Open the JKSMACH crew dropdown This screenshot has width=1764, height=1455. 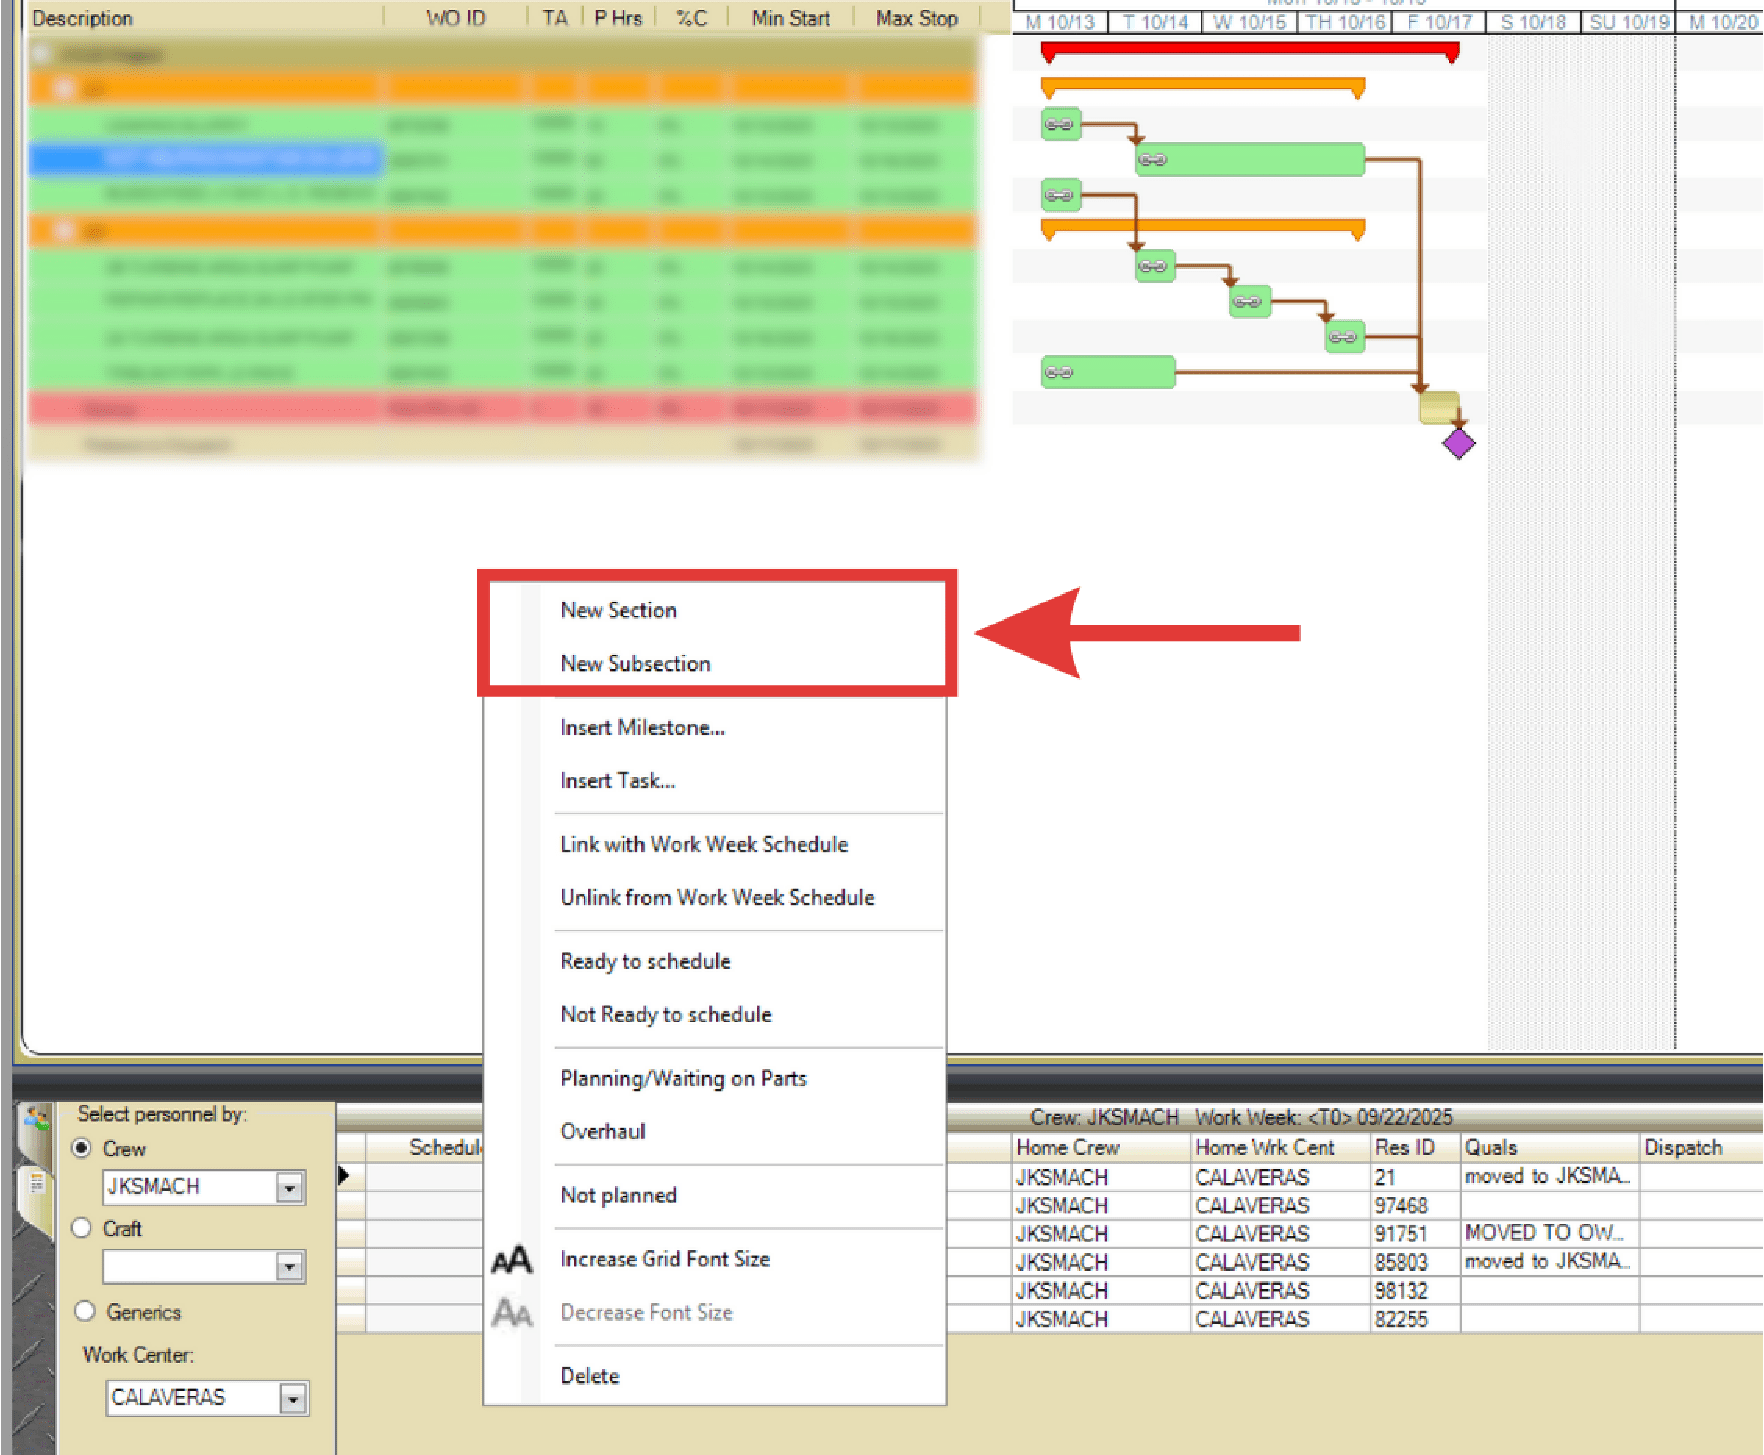(x=289, y=1188)
